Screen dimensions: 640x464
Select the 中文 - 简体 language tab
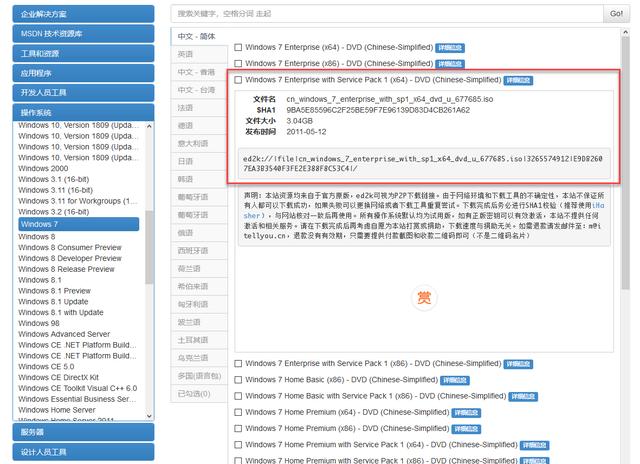tap(199, 36)
